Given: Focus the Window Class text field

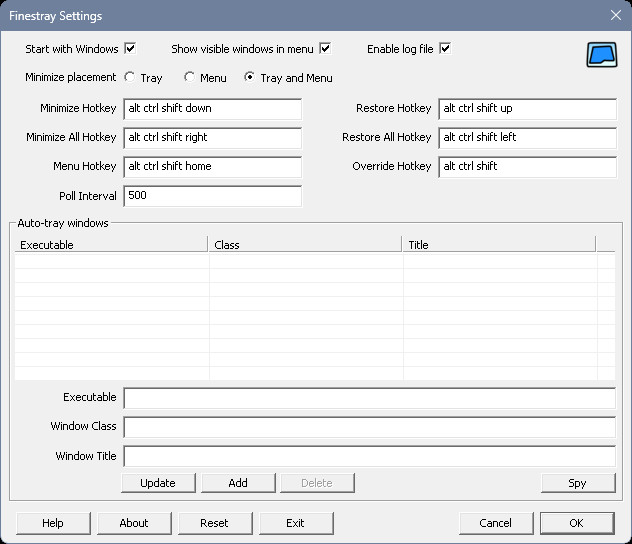Looking at the screenshot, I should [370, 427].
